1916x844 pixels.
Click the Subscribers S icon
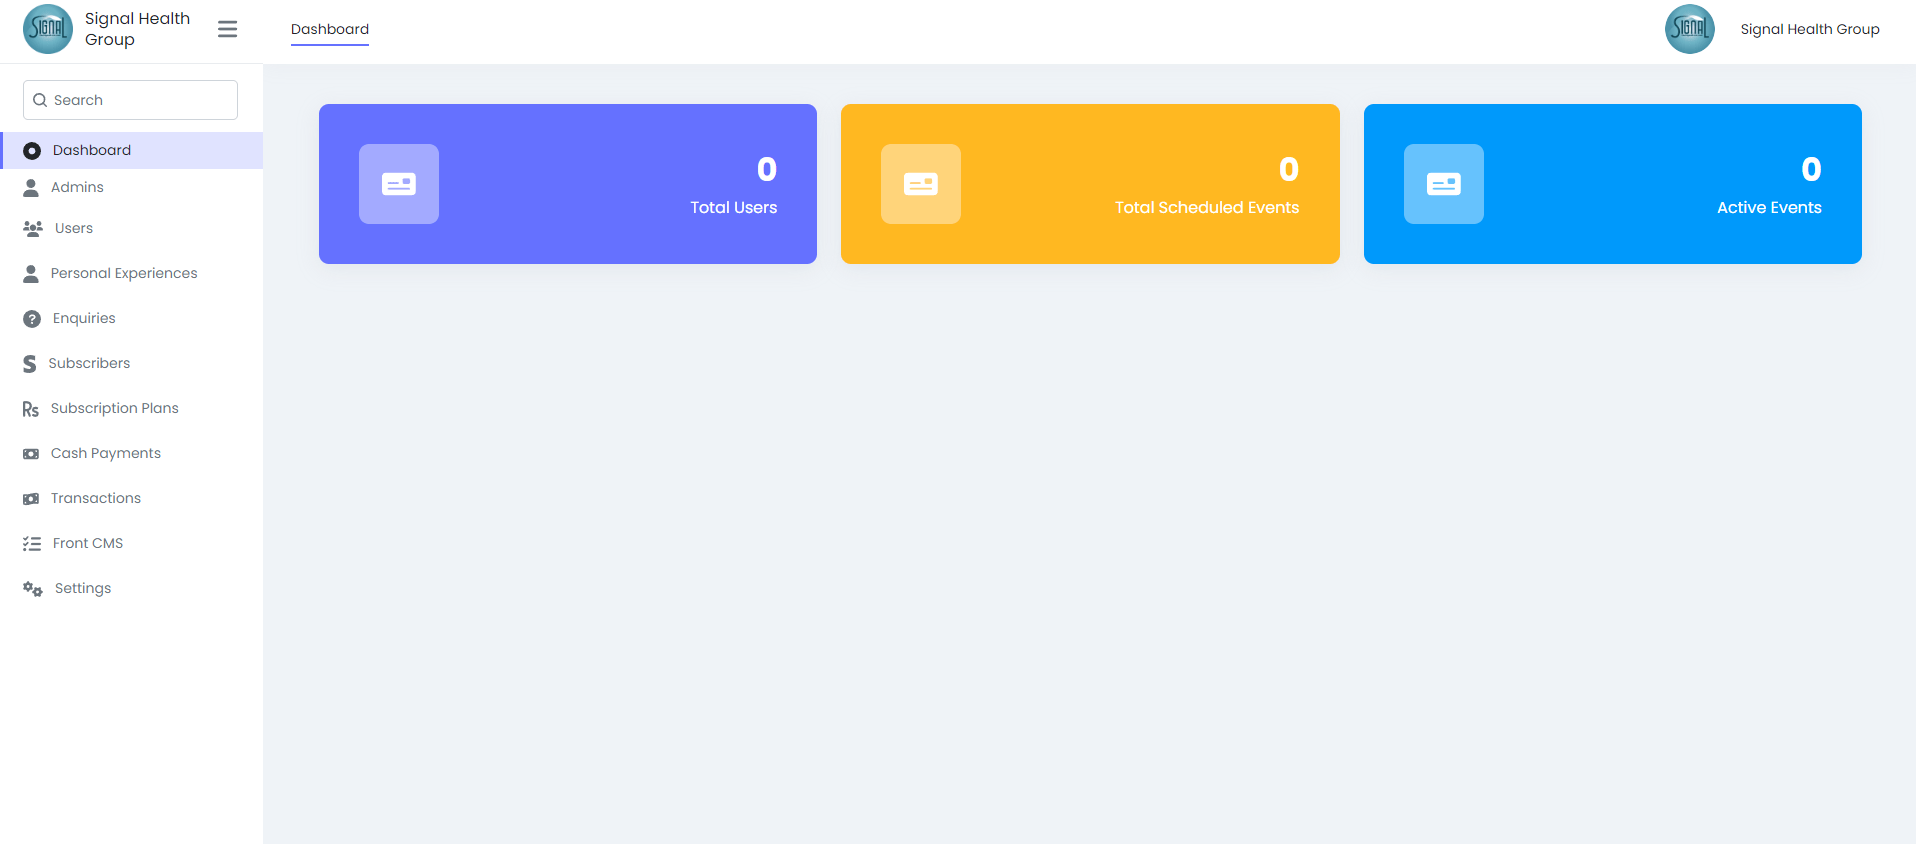click(x=30, y=364)
